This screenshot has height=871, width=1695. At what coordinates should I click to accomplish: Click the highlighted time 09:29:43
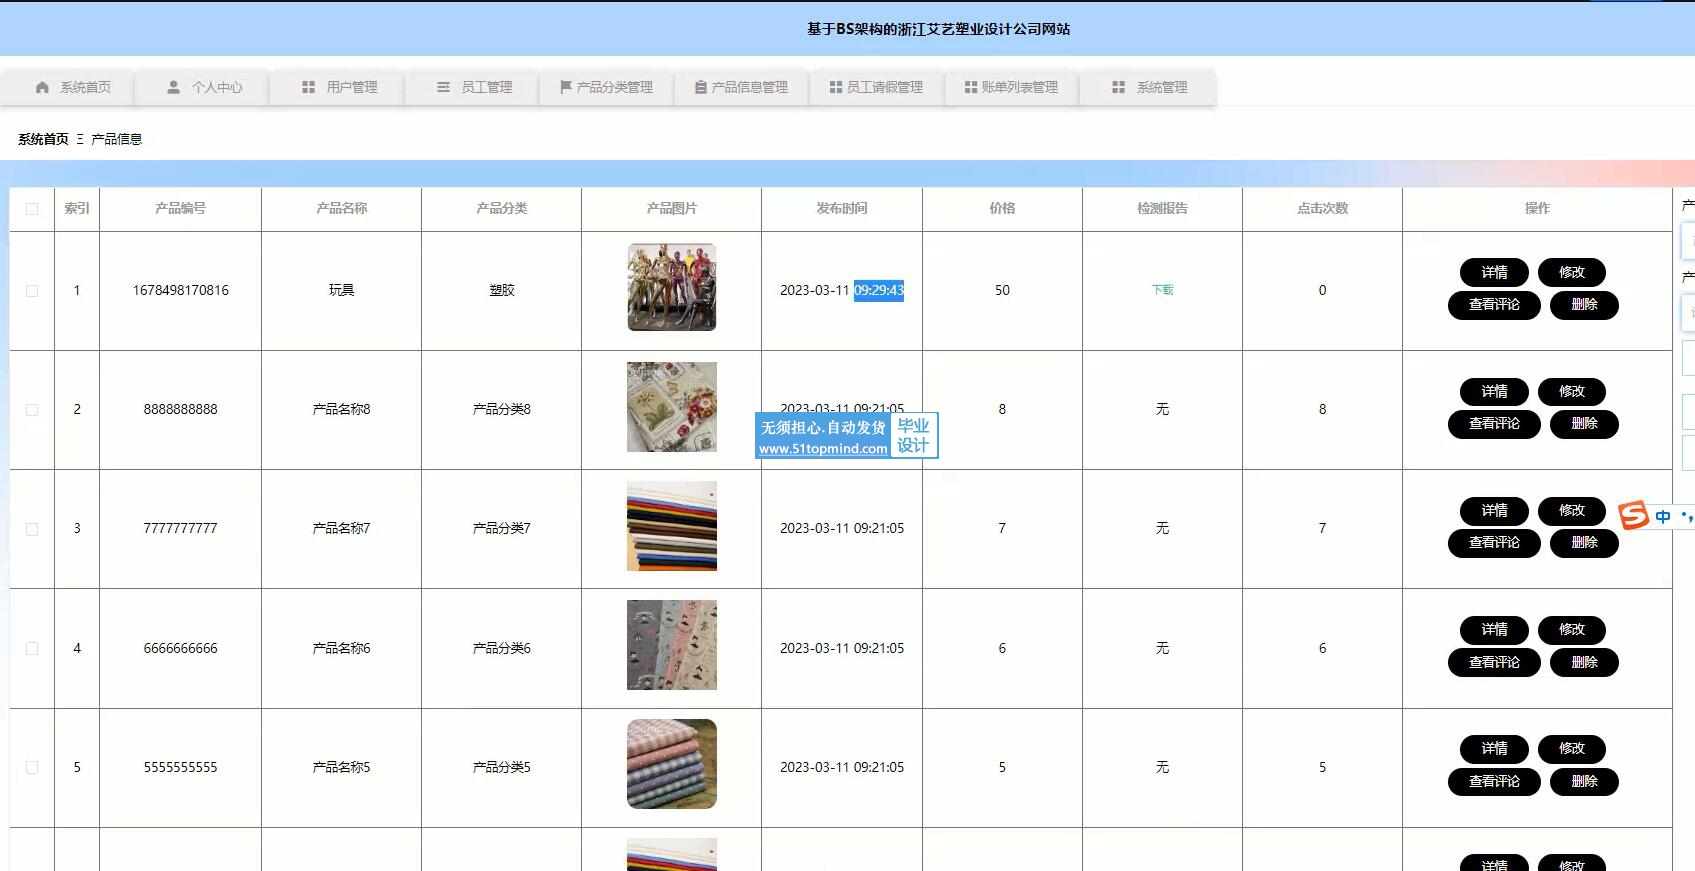pyautogui.click(x=879, y=290)
